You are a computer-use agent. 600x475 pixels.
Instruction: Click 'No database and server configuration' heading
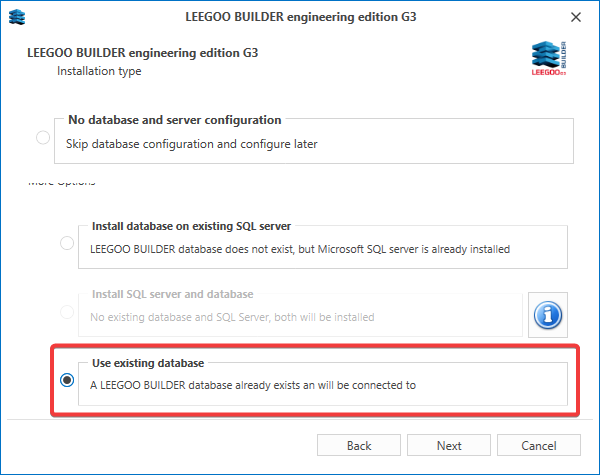(175, 120)
